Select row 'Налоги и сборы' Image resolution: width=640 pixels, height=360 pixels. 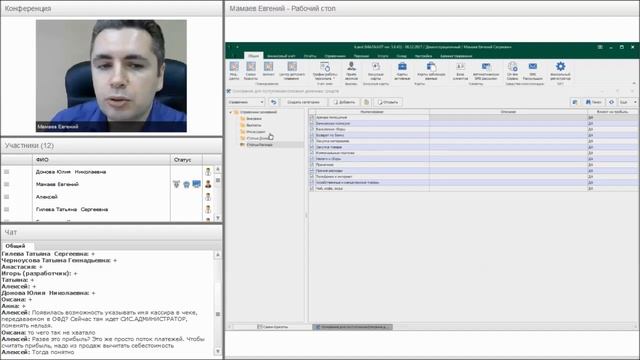pyautogui.click(x=473, y=159)
